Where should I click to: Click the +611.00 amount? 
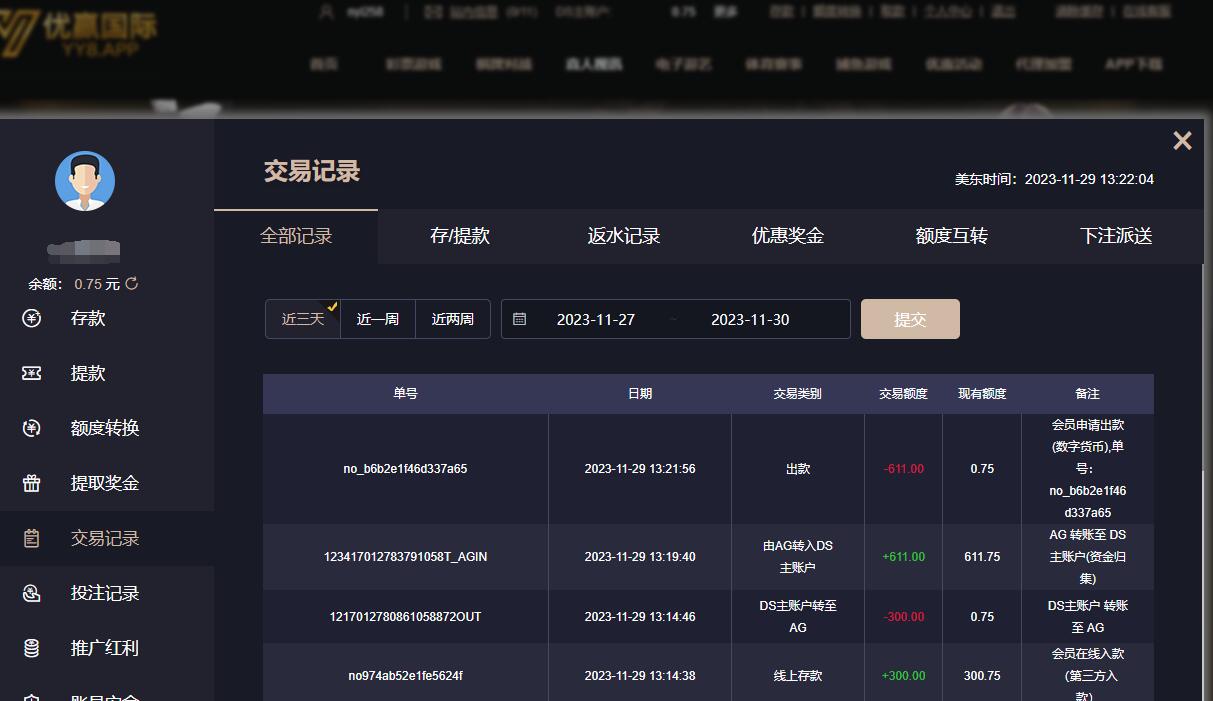click(904, 557)
